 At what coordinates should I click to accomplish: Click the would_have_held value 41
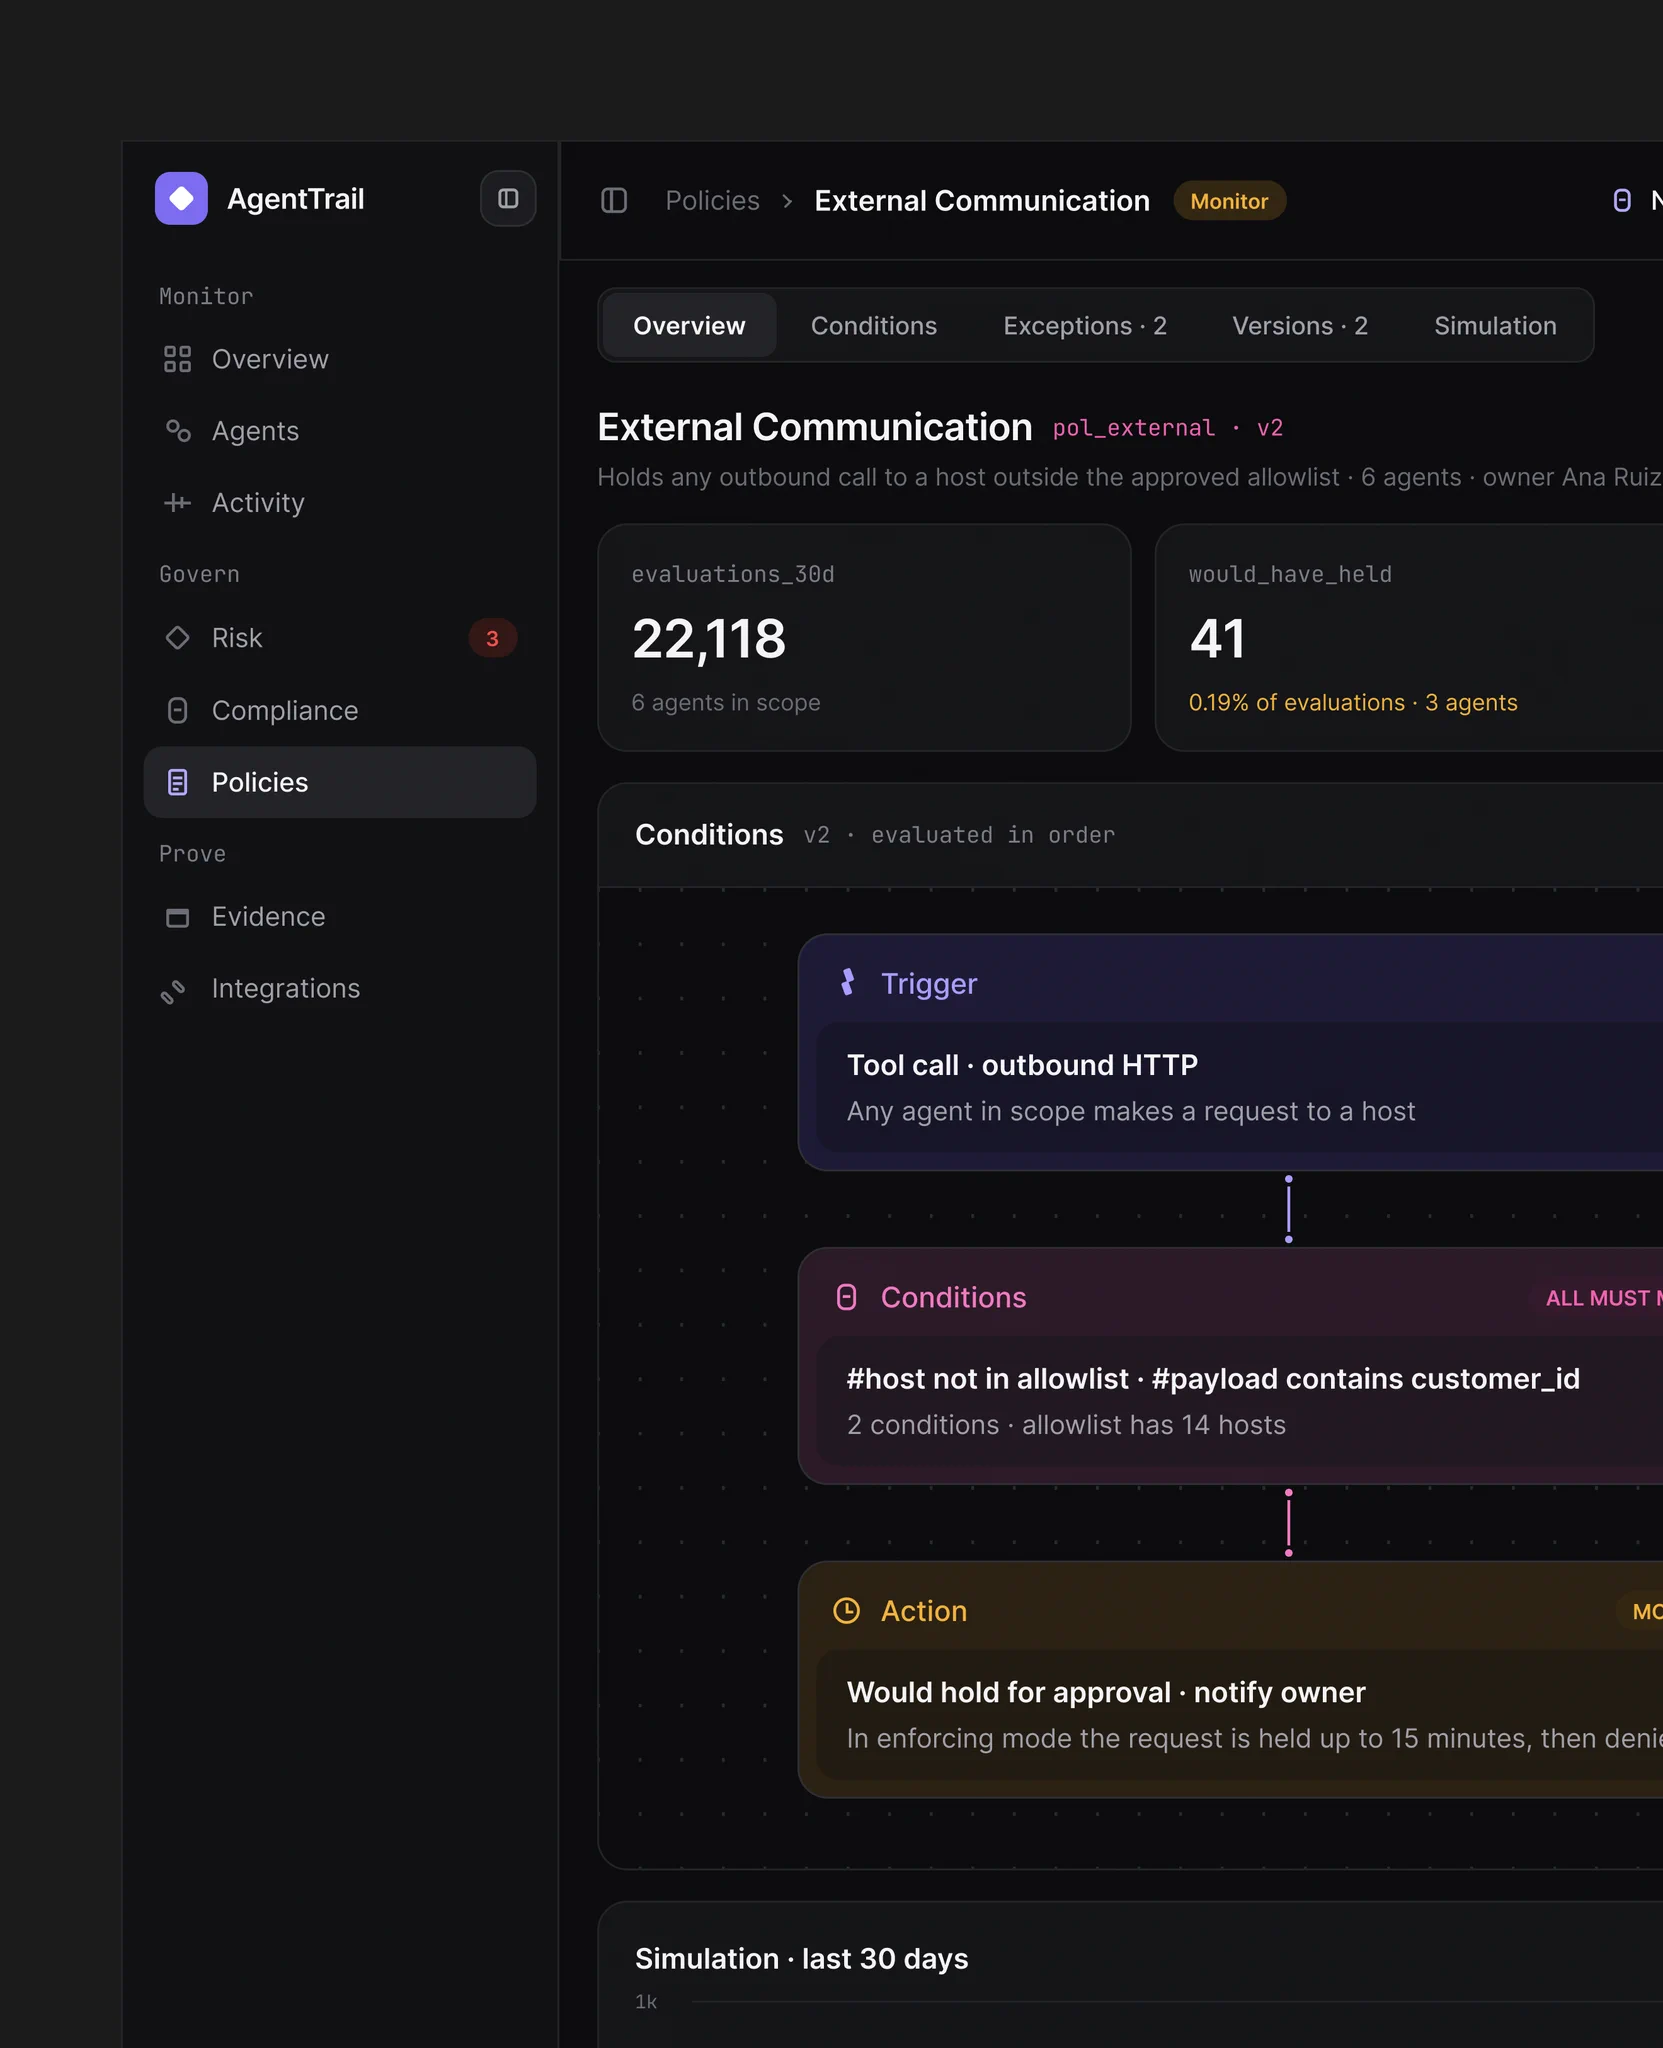1218,639
